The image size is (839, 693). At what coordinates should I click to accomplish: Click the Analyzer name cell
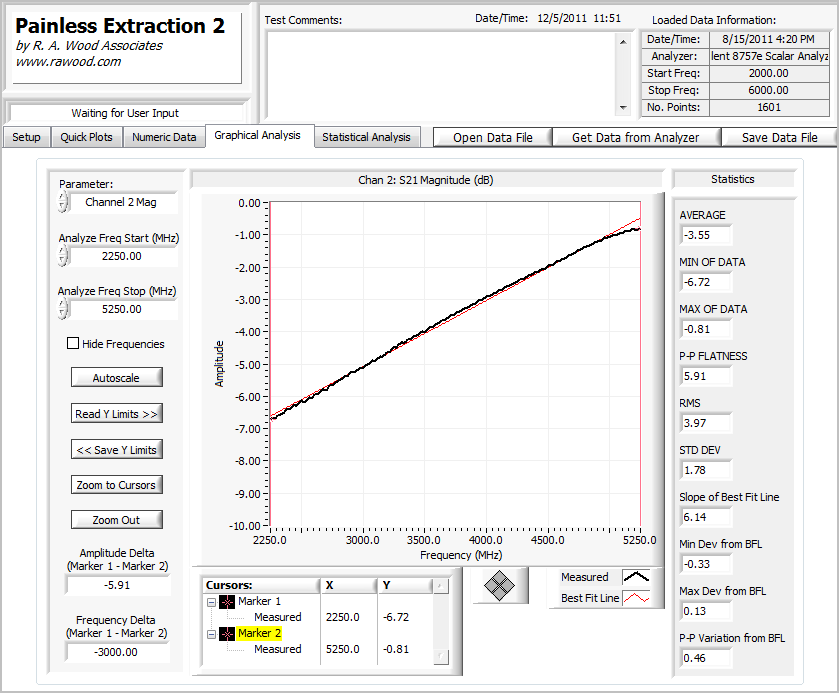point(769,56)
